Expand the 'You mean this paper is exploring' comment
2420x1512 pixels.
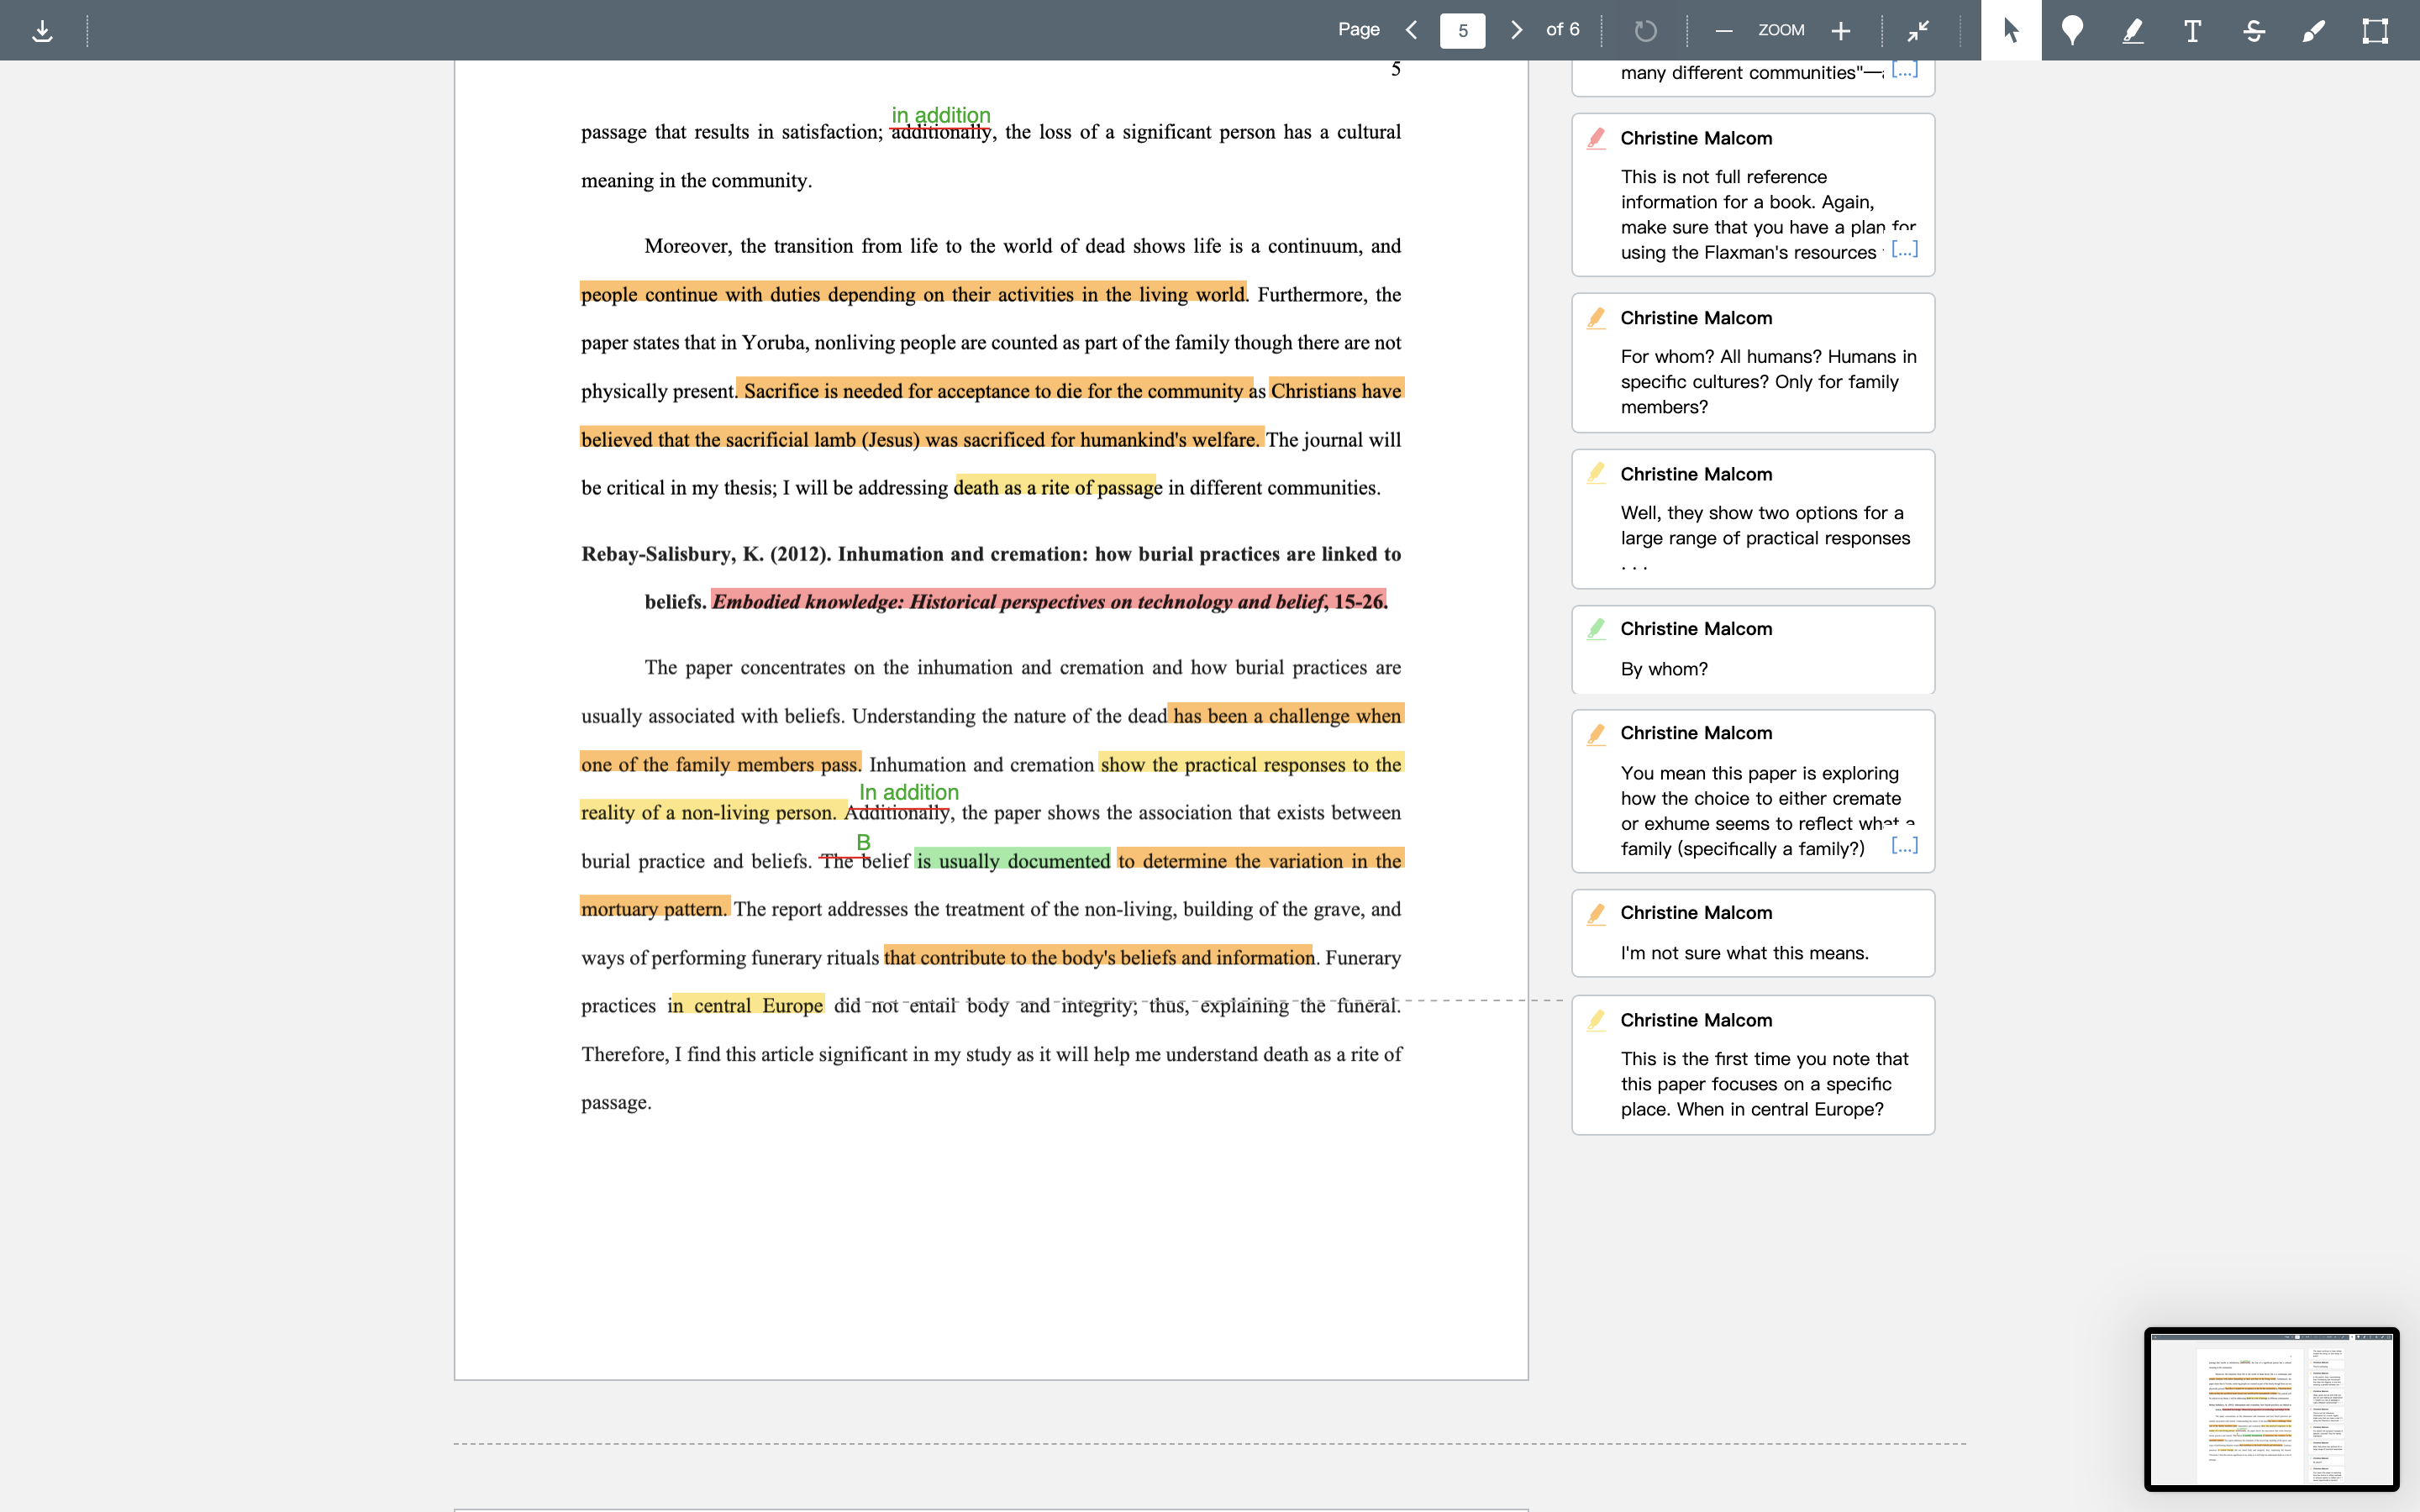(1904, 846)
